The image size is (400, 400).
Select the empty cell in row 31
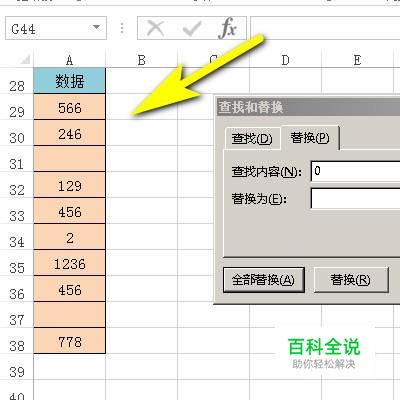(x=69, y=159)
